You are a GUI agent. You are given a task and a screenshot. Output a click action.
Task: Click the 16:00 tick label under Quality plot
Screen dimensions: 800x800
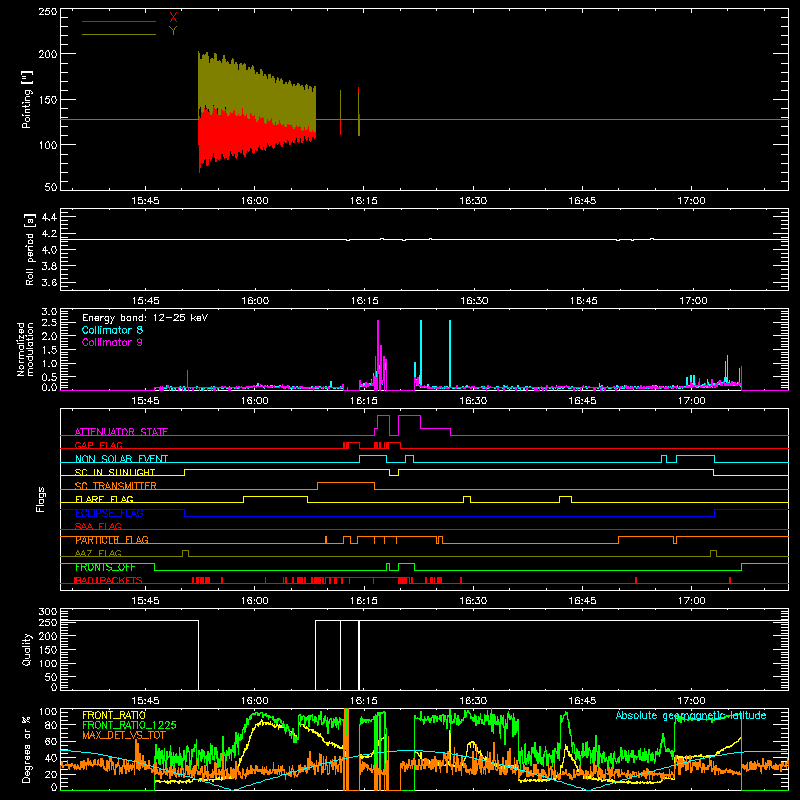click(x=255, y=701)
